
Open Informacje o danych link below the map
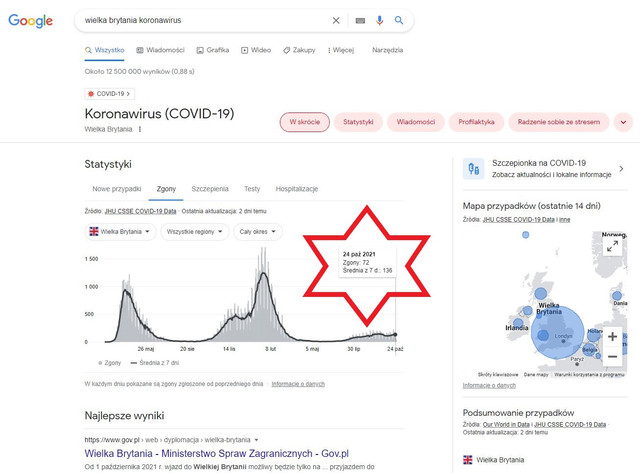pyautogui.click(x=489, y=386)
